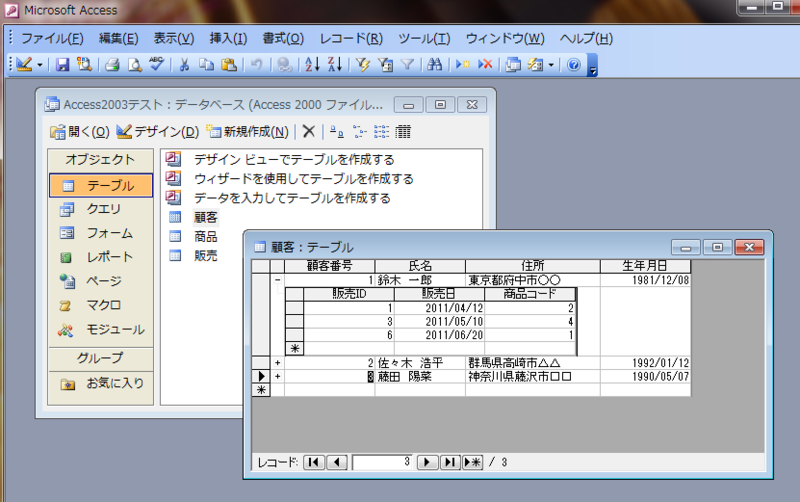Click the Save icon in the toolbar

[x=62, y=64]
